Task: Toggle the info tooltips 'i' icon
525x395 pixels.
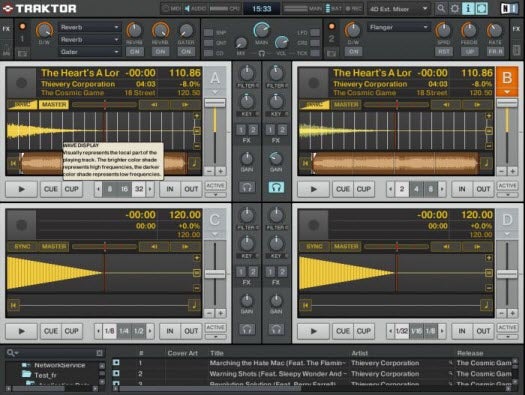Action: click(468, 8)
